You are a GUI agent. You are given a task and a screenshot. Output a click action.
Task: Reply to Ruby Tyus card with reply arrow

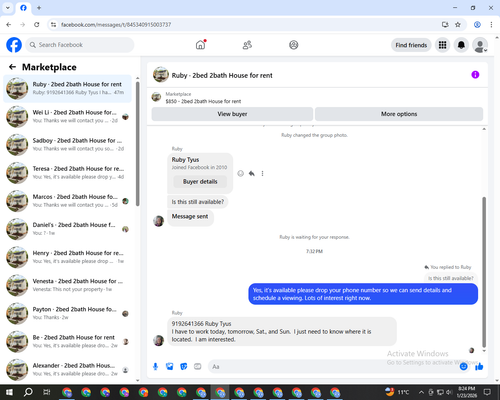pos(252,173)
